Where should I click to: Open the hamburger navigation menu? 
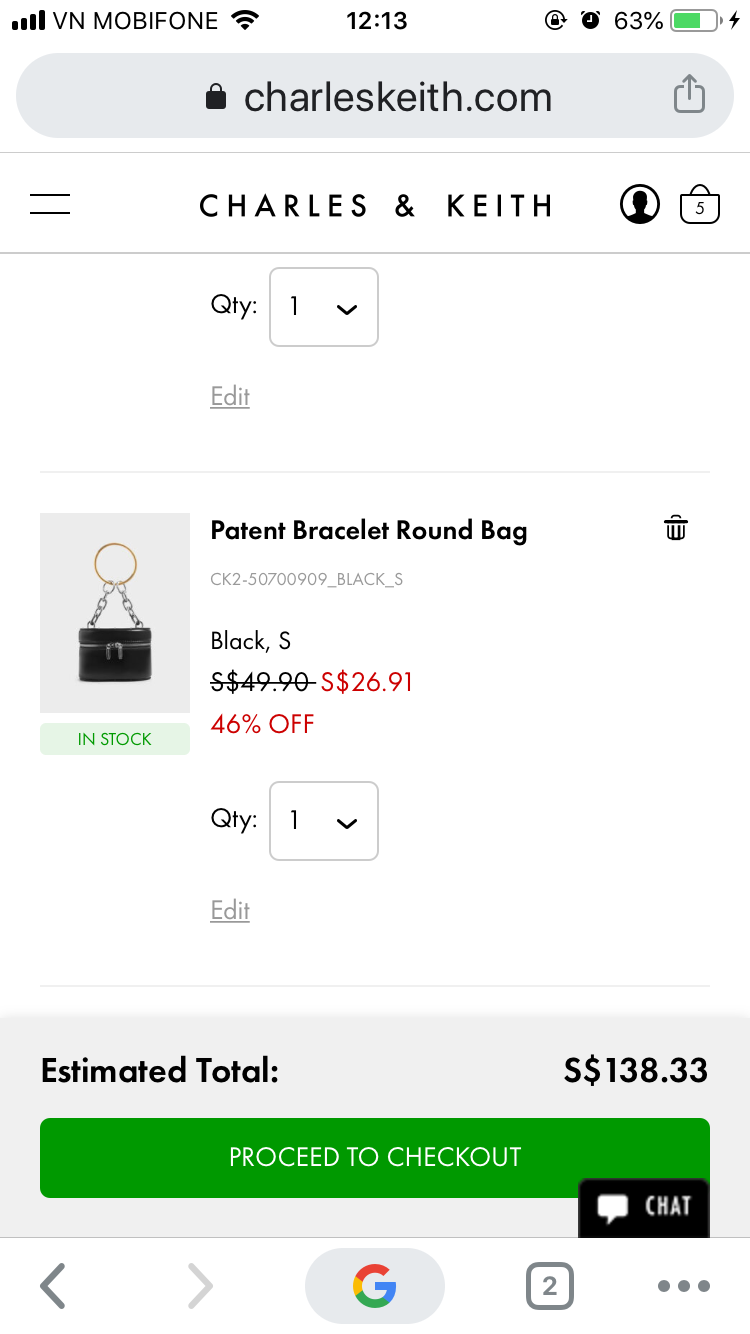50,205
